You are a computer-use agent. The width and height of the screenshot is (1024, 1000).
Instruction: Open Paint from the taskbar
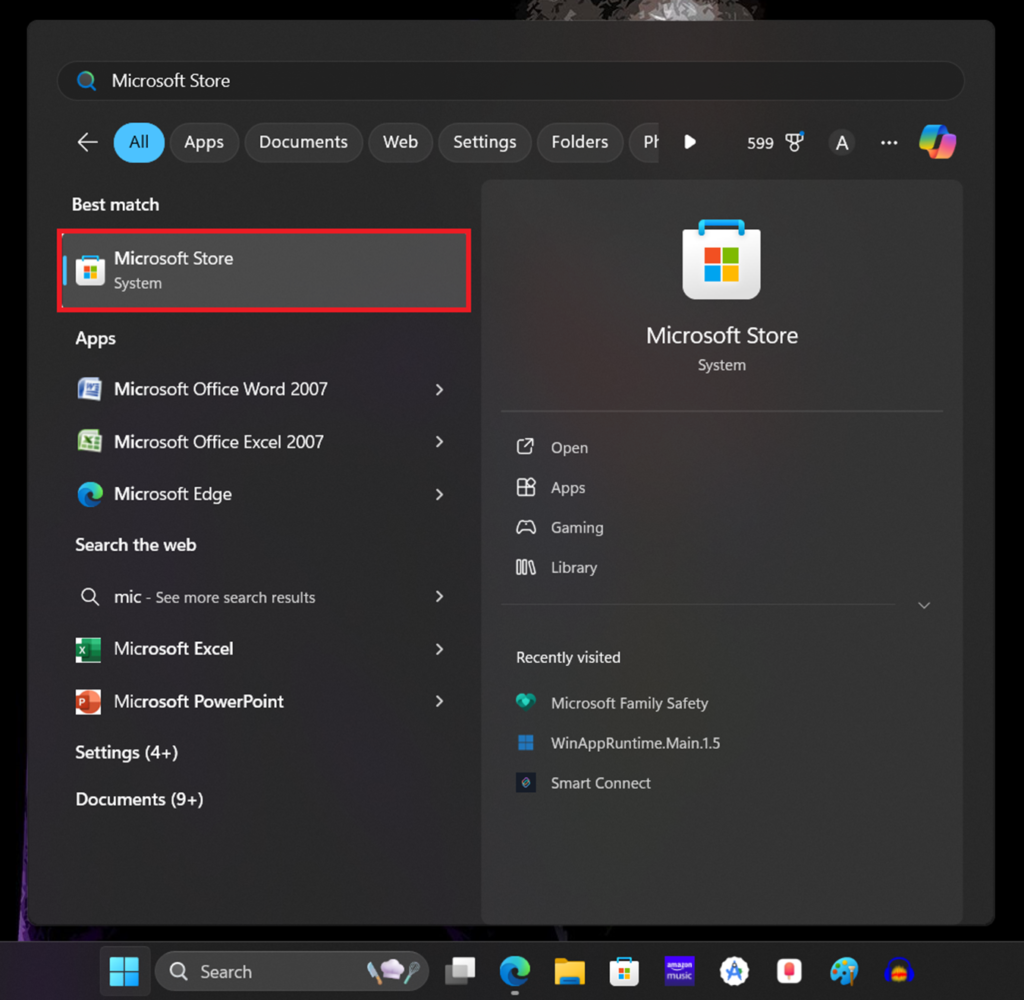point(844,971)
